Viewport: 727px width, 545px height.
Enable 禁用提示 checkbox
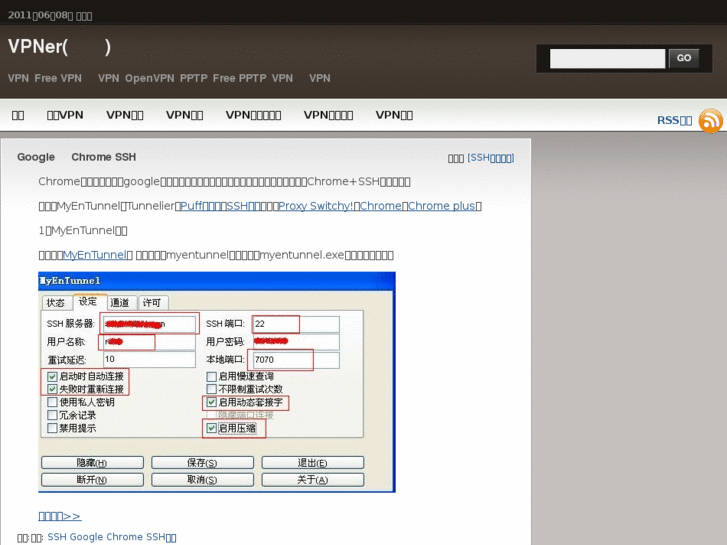pyautogui.click(x=52, y=428)
